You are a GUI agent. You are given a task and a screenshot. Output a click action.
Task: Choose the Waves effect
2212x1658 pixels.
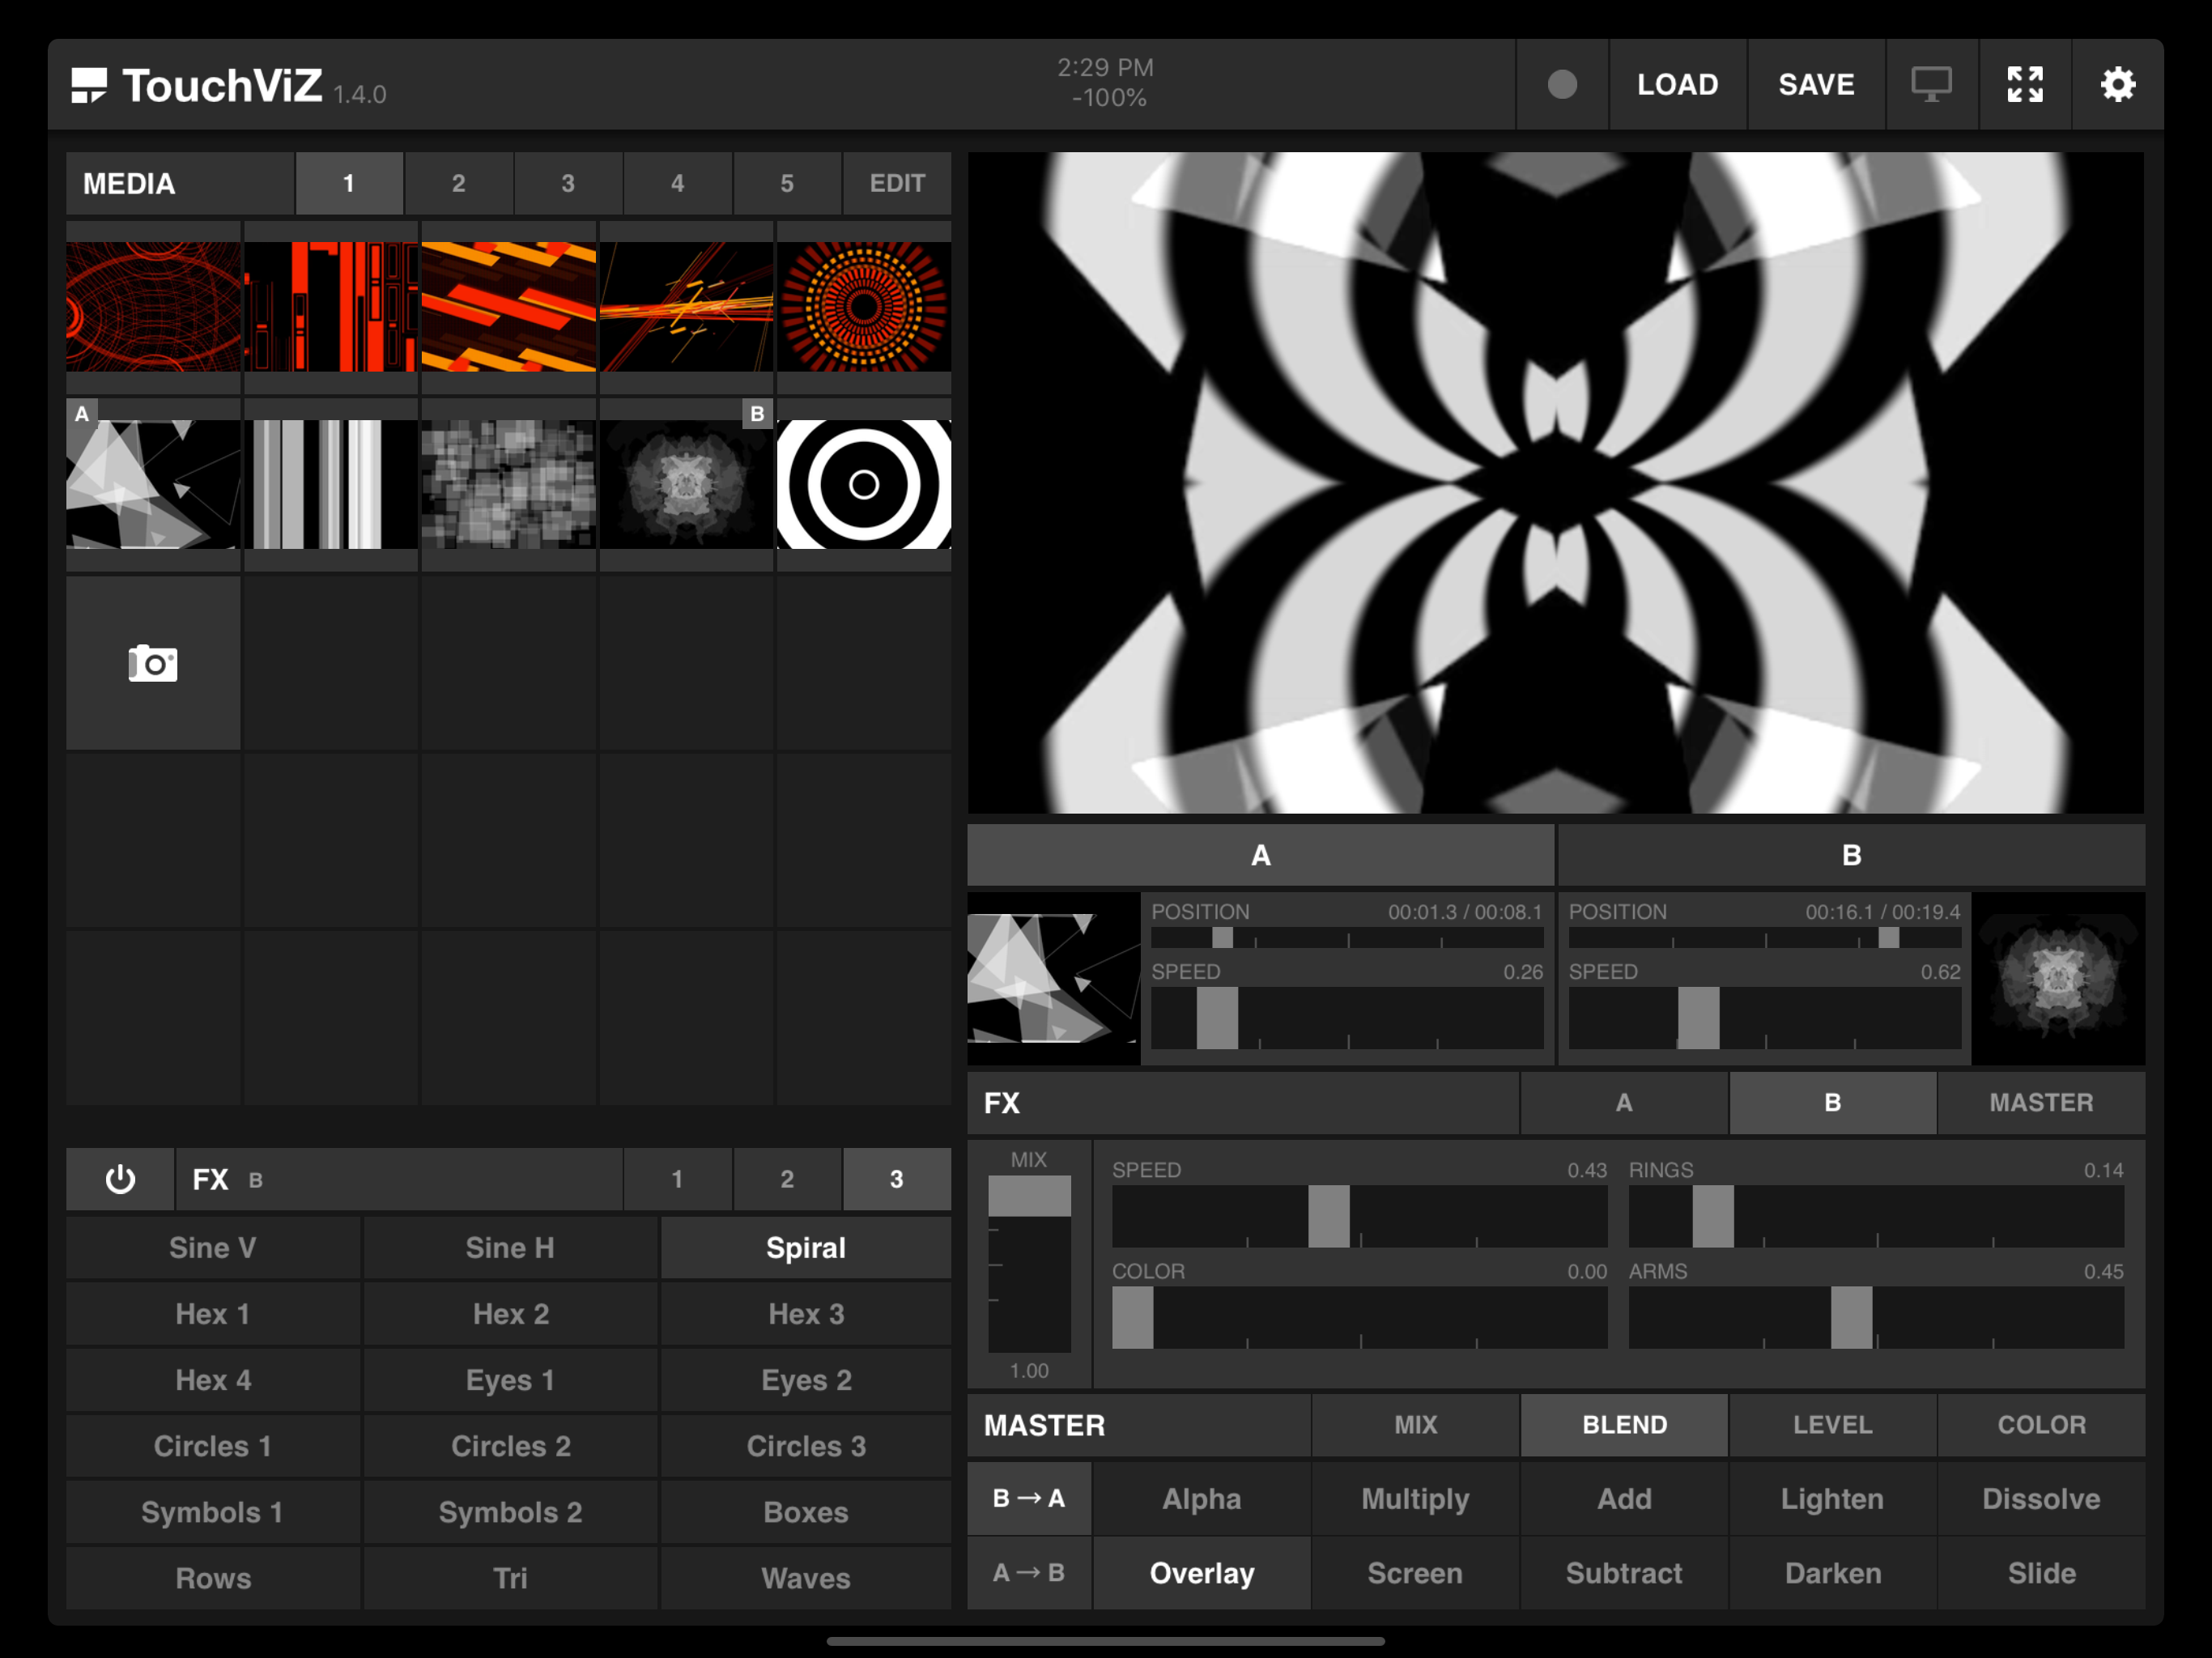click(x=806, y=1578)
